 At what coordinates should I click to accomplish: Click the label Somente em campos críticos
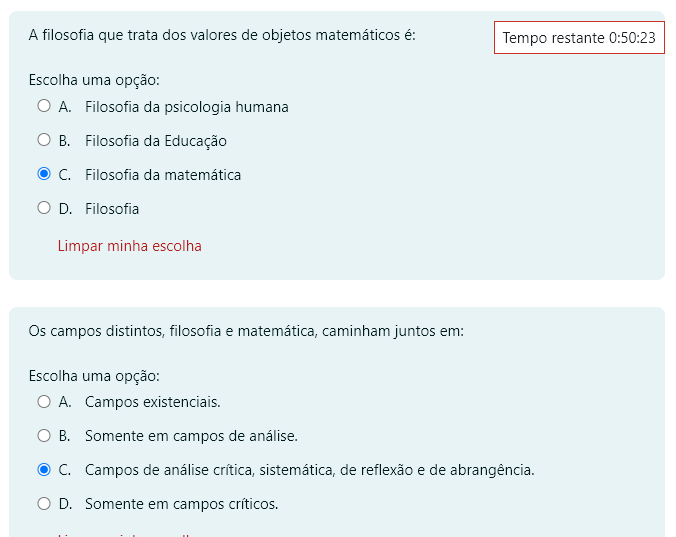click(x=182, y=504)
